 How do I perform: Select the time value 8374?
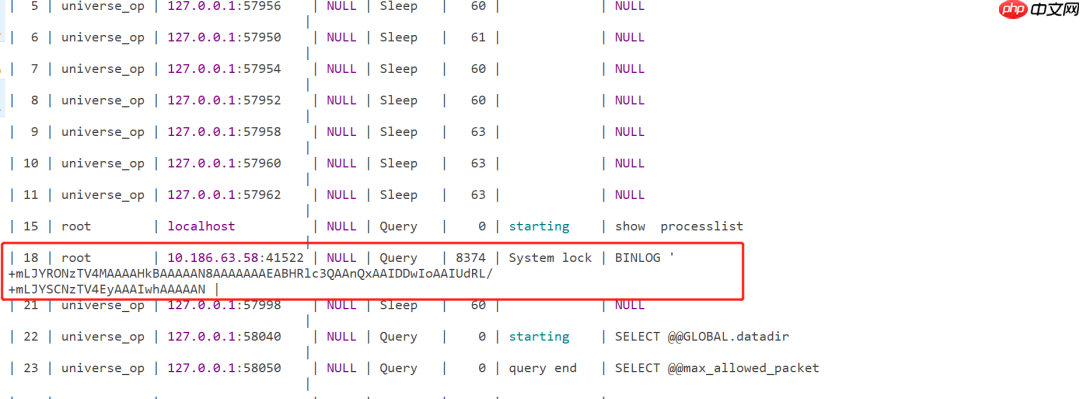(471, 258)
